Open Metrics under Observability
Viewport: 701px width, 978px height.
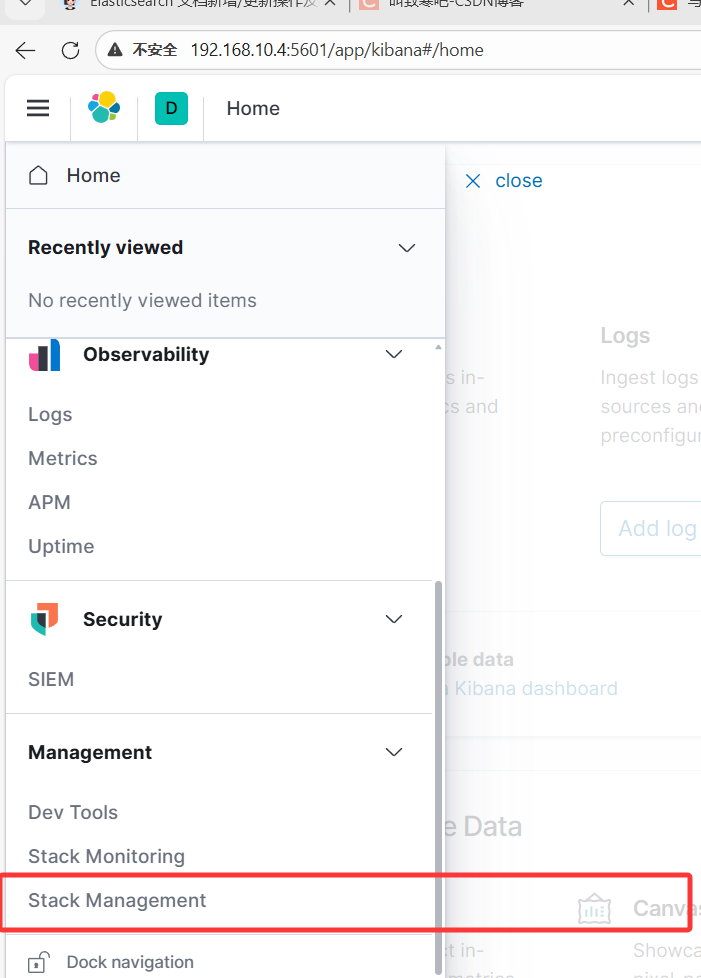pyautogui.click(x=63, y=458)
